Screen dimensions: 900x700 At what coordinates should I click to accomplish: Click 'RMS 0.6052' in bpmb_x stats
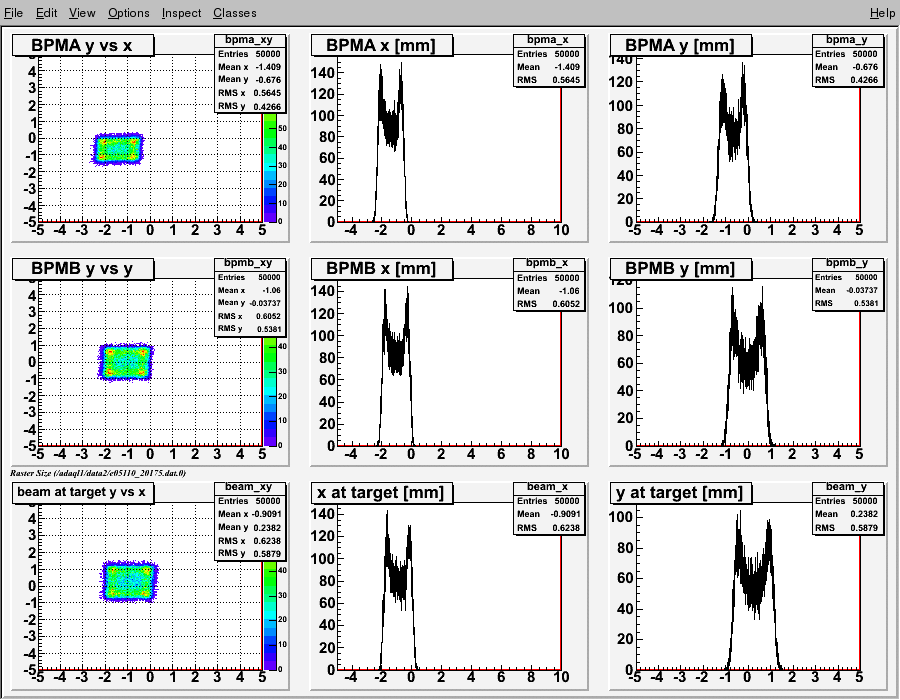(x=549, y=304)
